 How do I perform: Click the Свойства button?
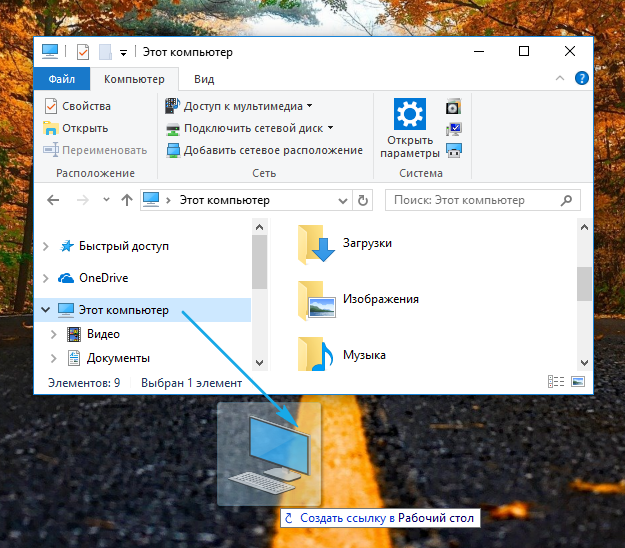tap(77, 106)
